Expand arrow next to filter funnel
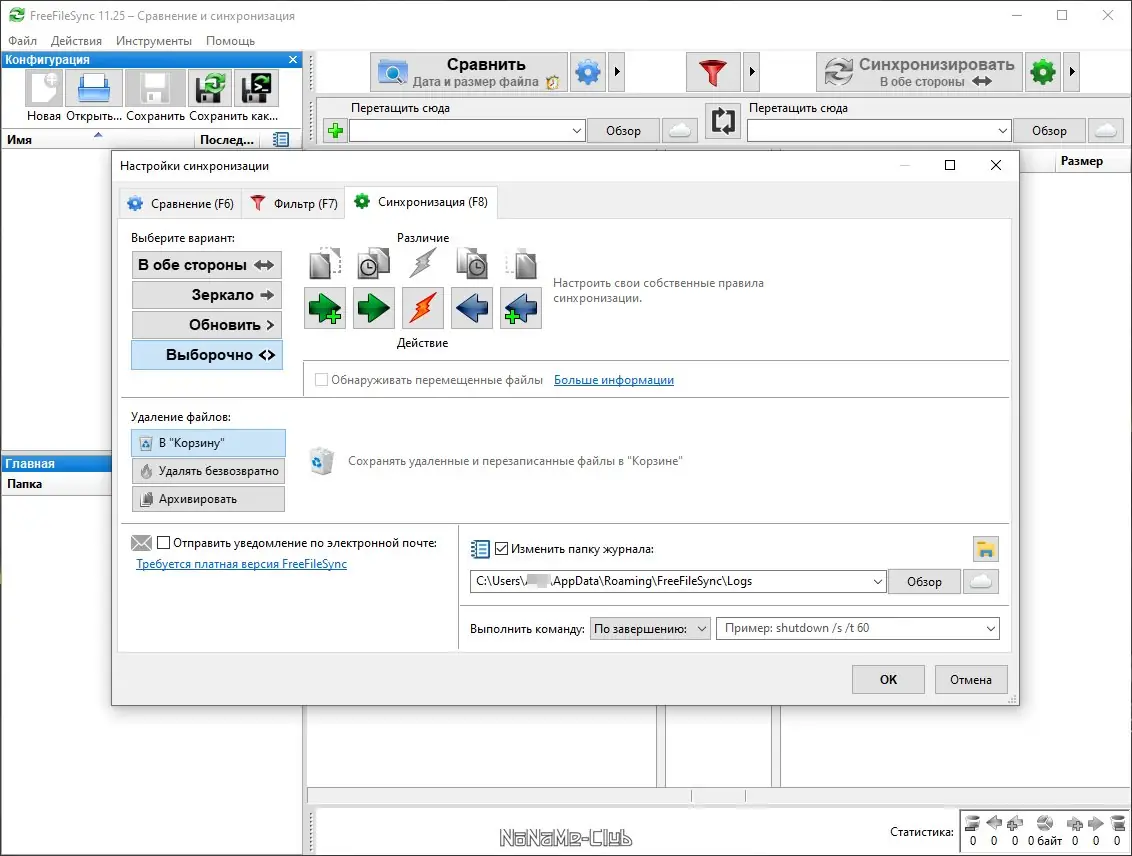 coord(752,71)
